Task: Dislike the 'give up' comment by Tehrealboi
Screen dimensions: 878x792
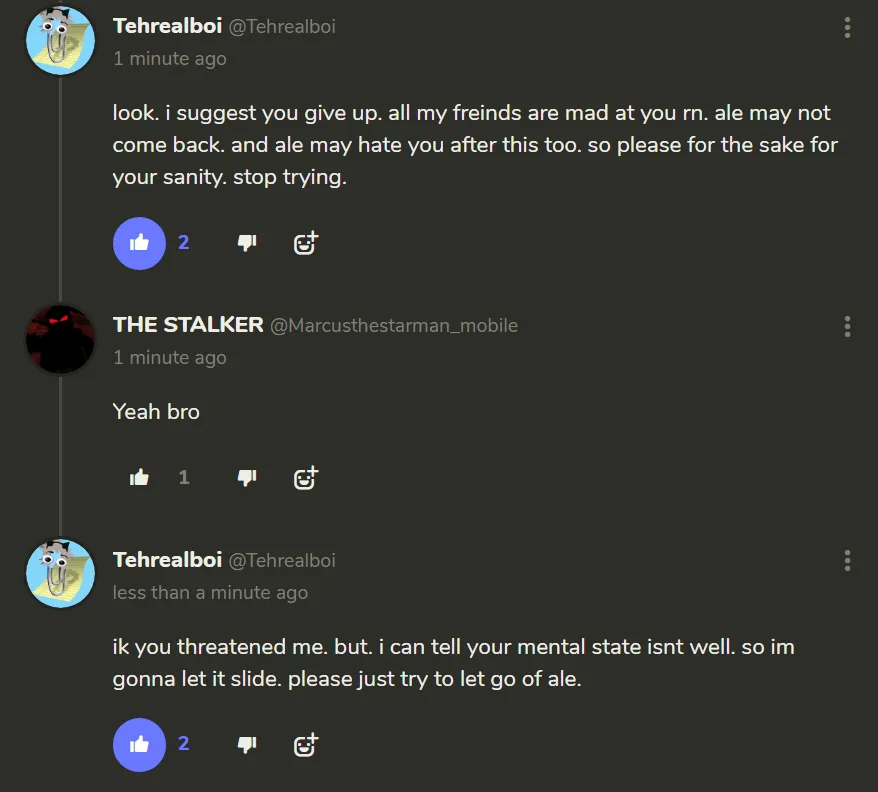Action: point(247,243)
